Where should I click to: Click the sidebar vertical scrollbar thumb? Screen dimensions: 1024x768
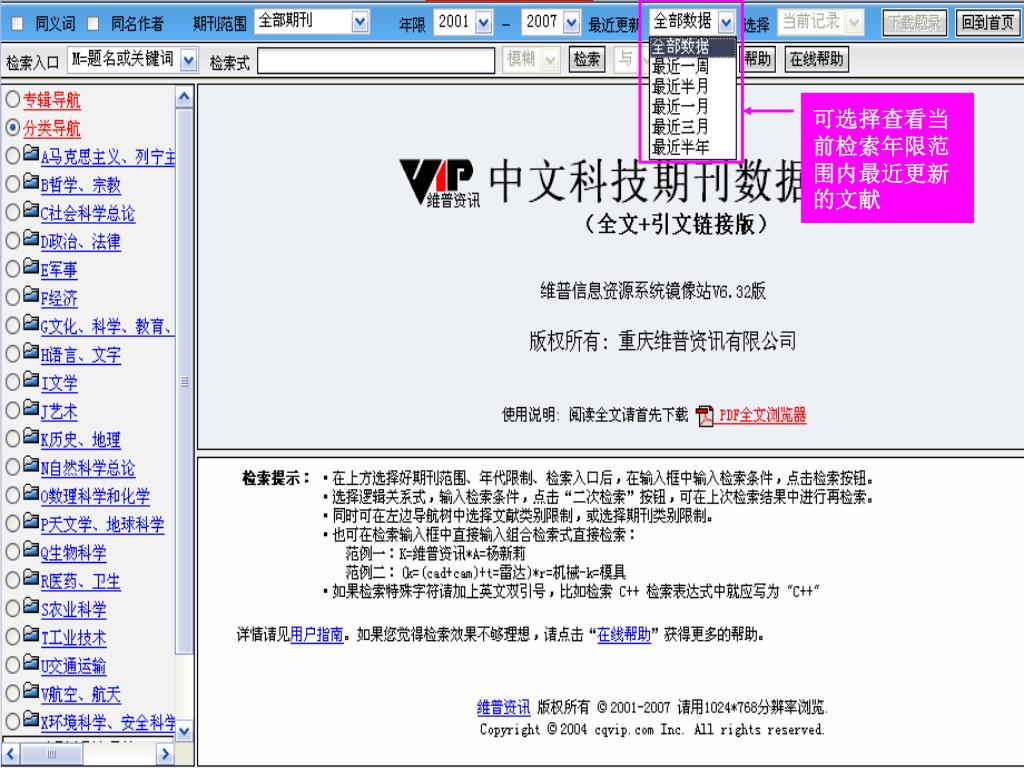(184, 381)
